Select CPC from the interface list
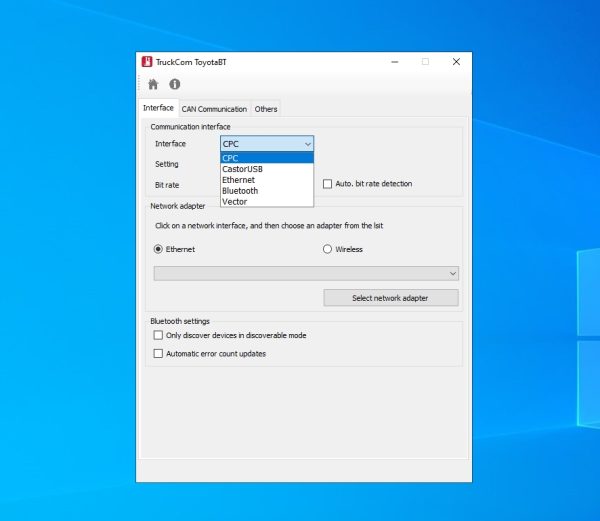The width and height of the screenshot is (600, 521). (x=267, y=158)
